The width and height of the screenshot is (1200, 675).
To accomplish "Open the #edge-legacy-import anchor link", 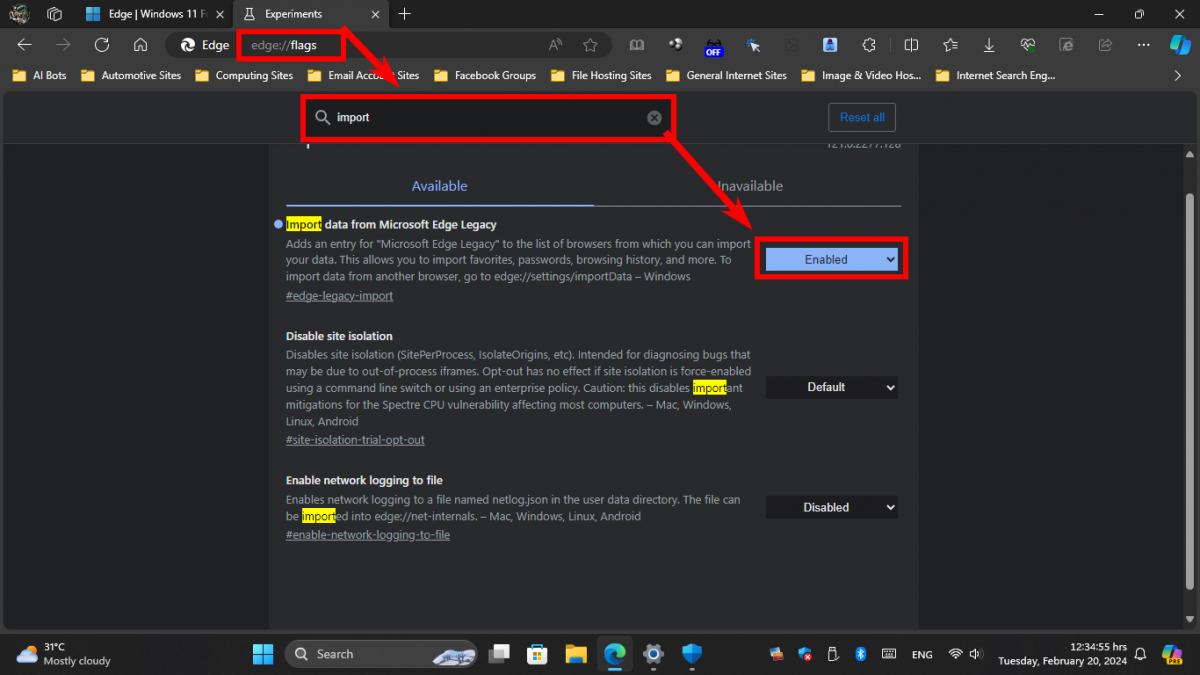I will coord(339,296).
